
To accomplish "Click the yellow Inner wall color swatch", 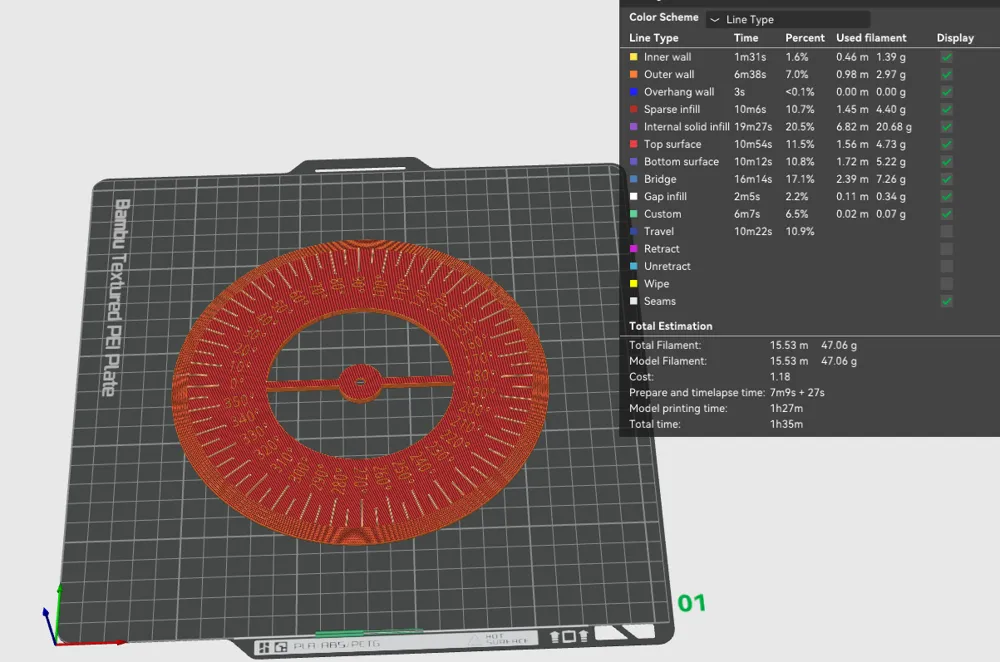I will 633,57.
